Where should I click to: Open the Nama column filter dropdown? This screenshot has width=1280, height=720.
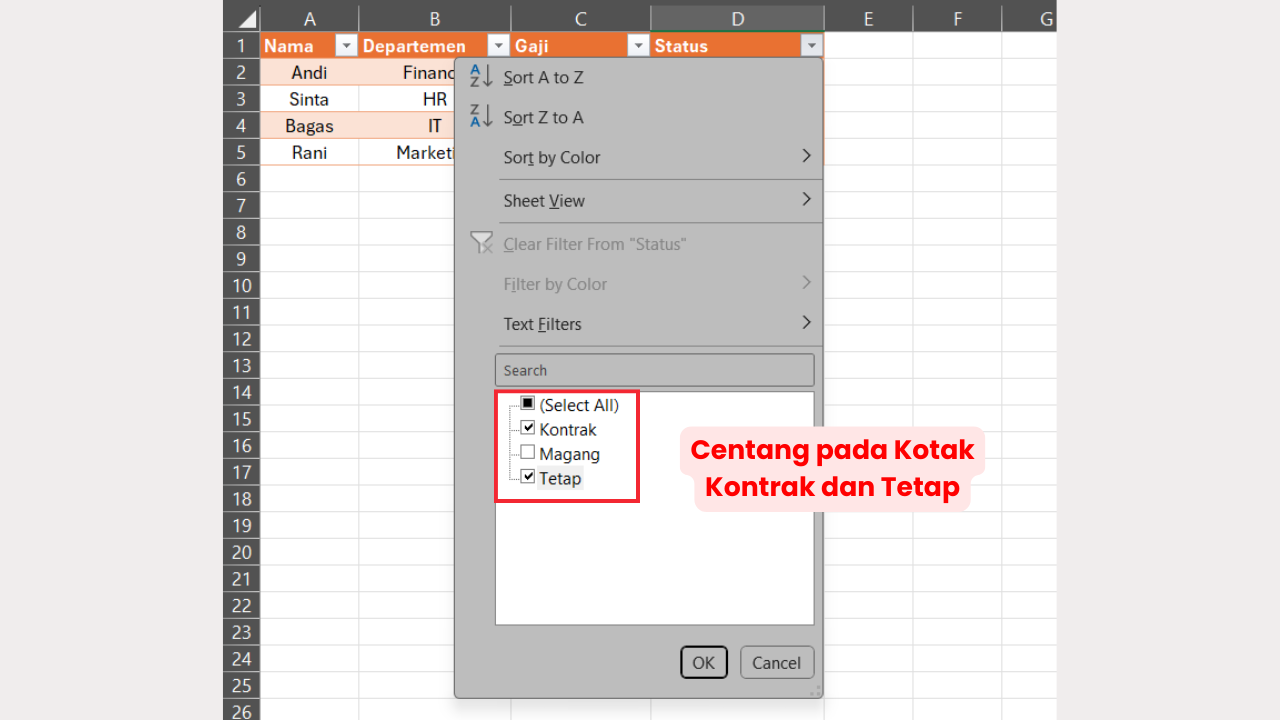tap(345, 45)
